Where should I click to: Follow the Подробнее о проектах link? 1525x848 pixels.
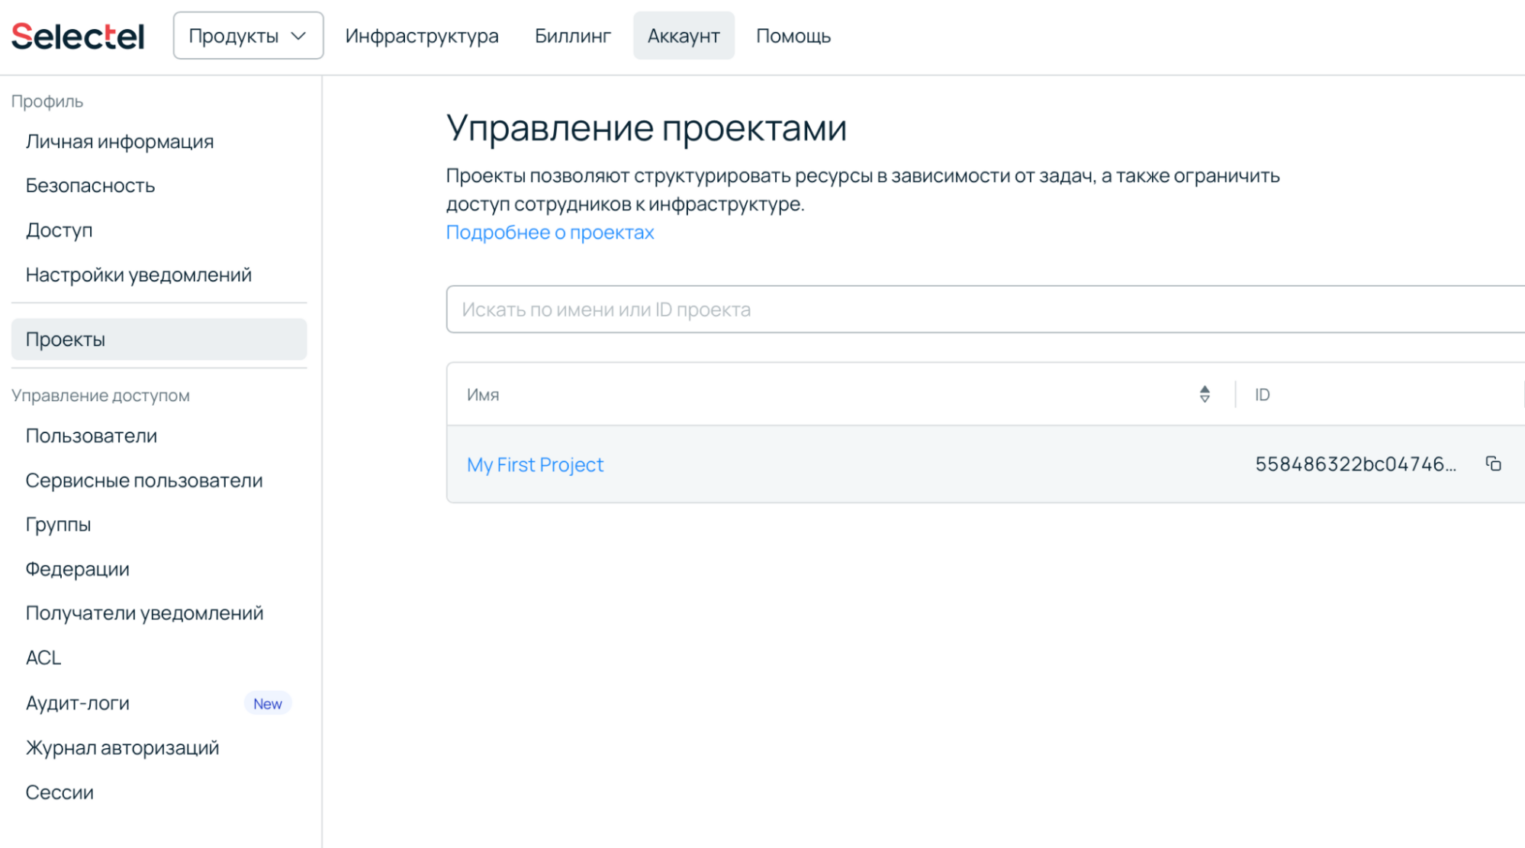(549, 232)
